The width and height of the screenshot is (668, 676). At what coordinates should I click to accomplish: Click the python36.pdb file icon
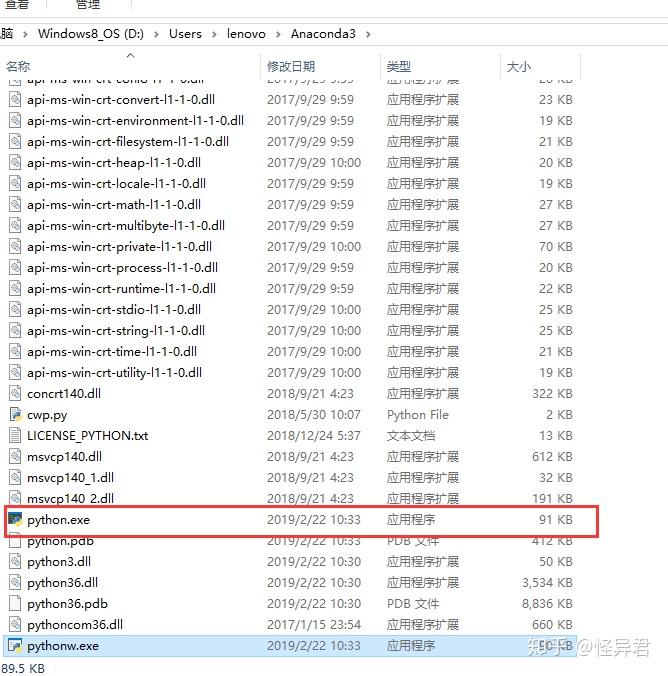tap(15, 604)
